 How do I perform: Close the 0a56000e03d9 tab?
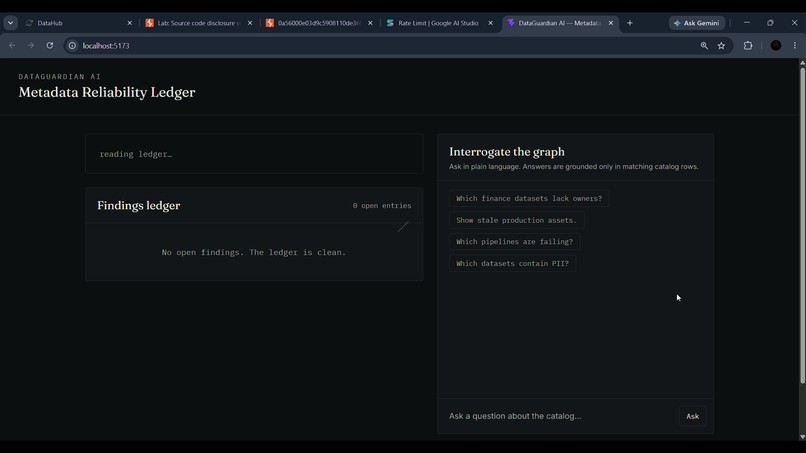click(x=370, y=23)
